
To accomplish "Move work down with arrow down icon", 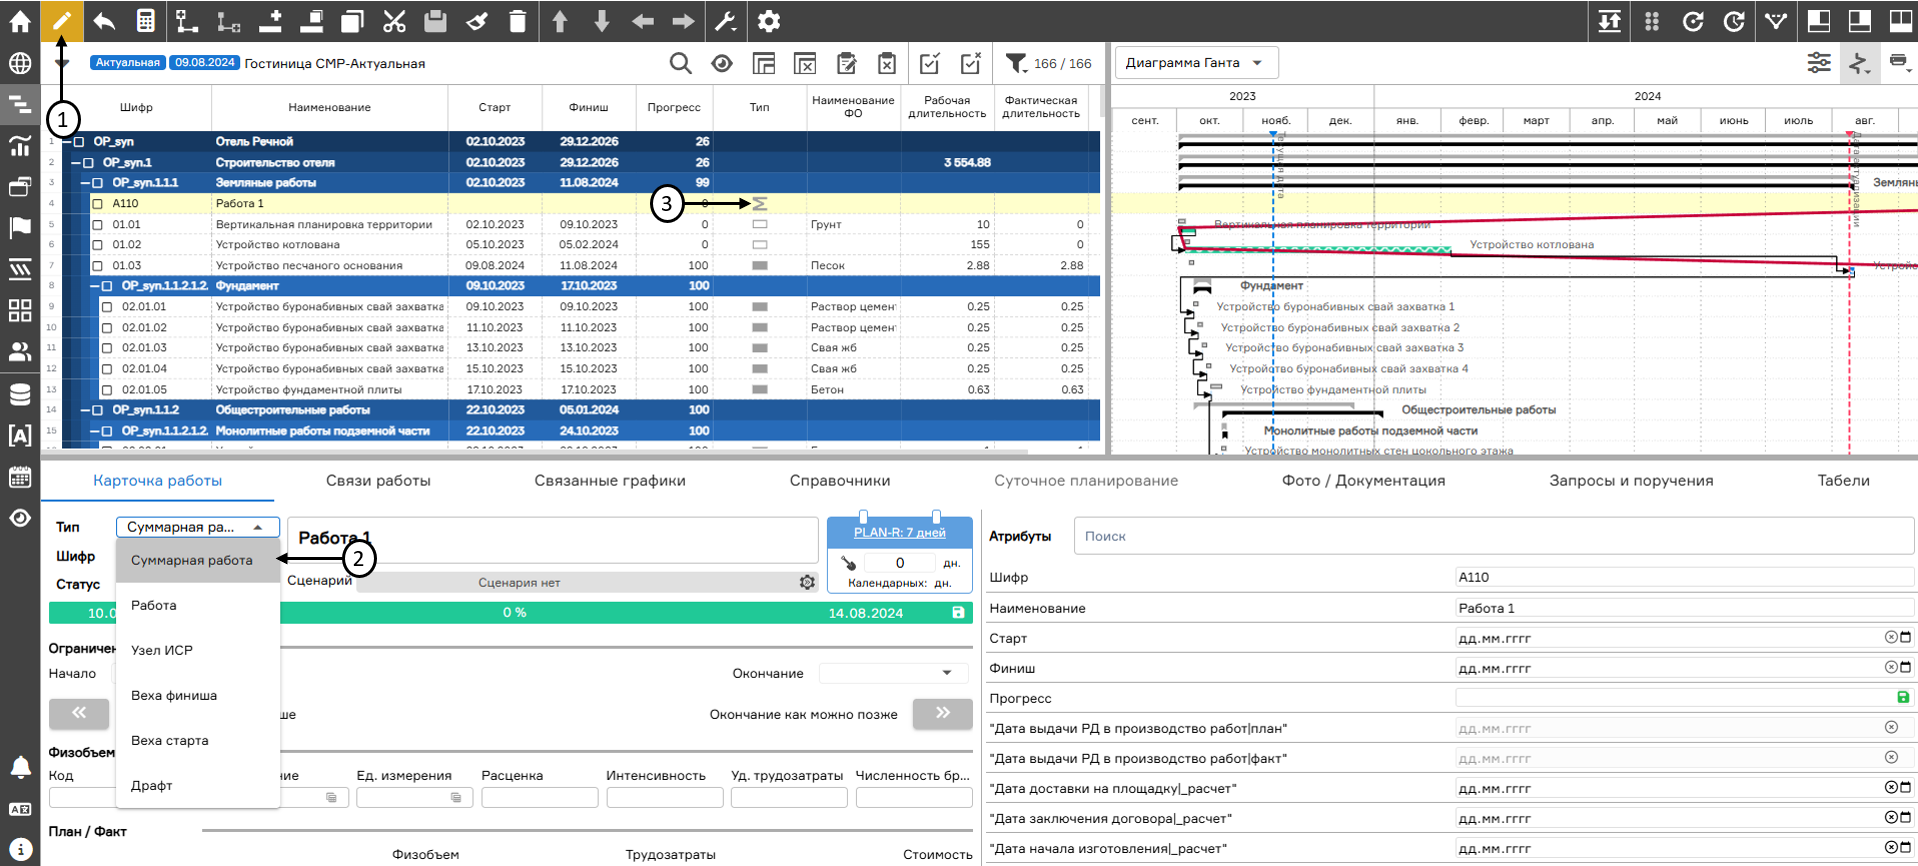I will 601,21.
